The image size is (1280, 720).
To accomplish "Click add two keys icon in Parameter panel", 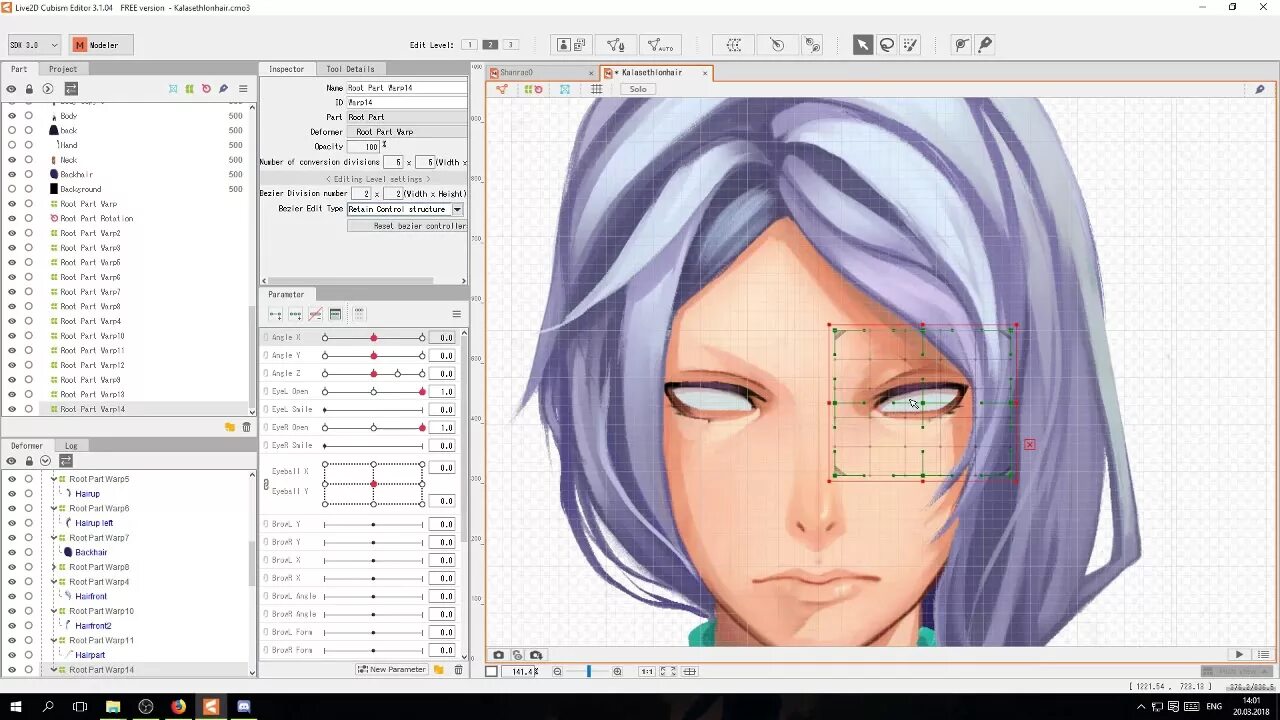I will 276,314.
